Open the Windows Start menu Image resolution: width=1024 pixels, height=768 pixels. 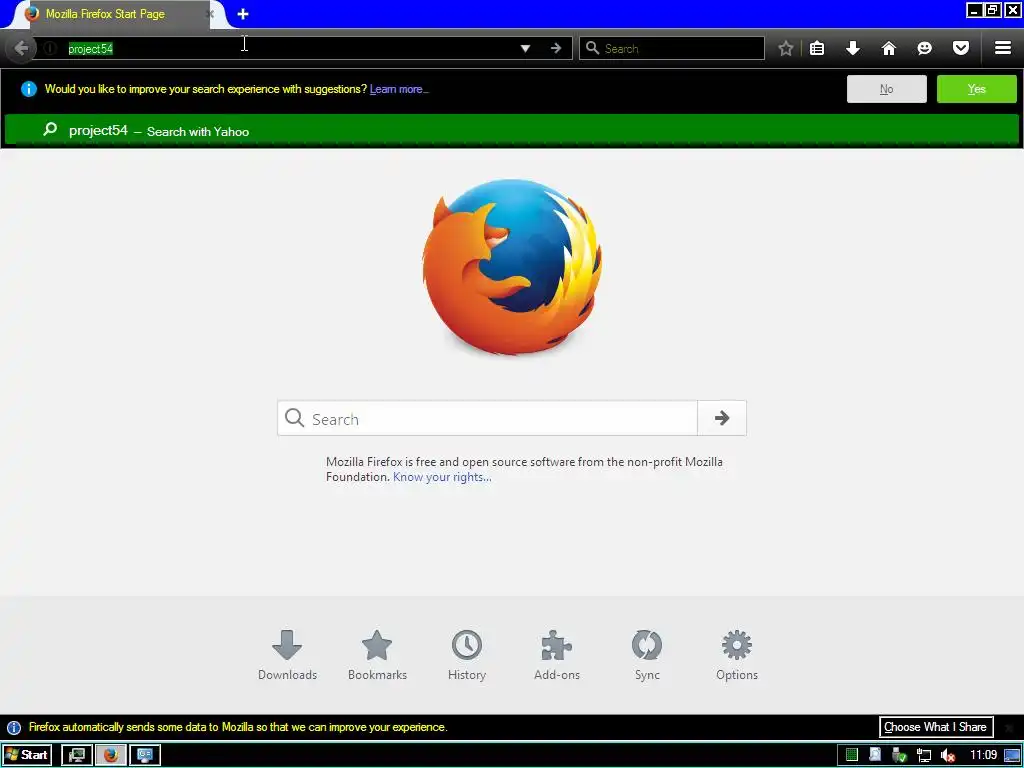(x=26, y=755)
